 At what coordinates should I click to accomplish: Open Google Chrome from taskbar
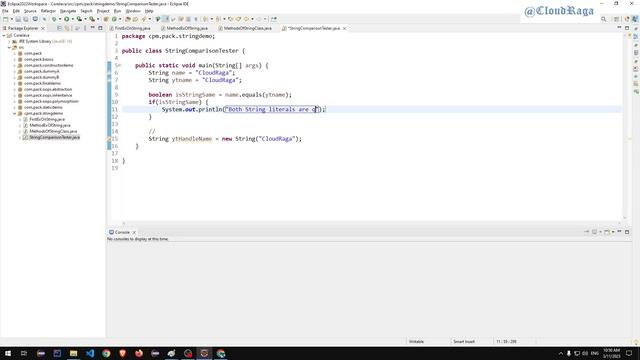pyautogui.click(x=106, y=353)
